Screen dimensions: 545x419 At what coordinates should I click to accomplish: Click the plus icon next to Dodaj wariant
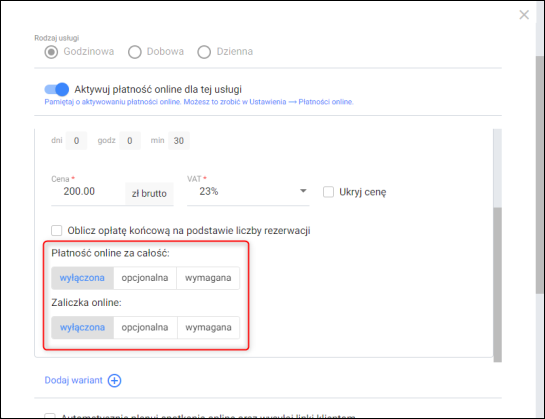(x=114, y=380)
